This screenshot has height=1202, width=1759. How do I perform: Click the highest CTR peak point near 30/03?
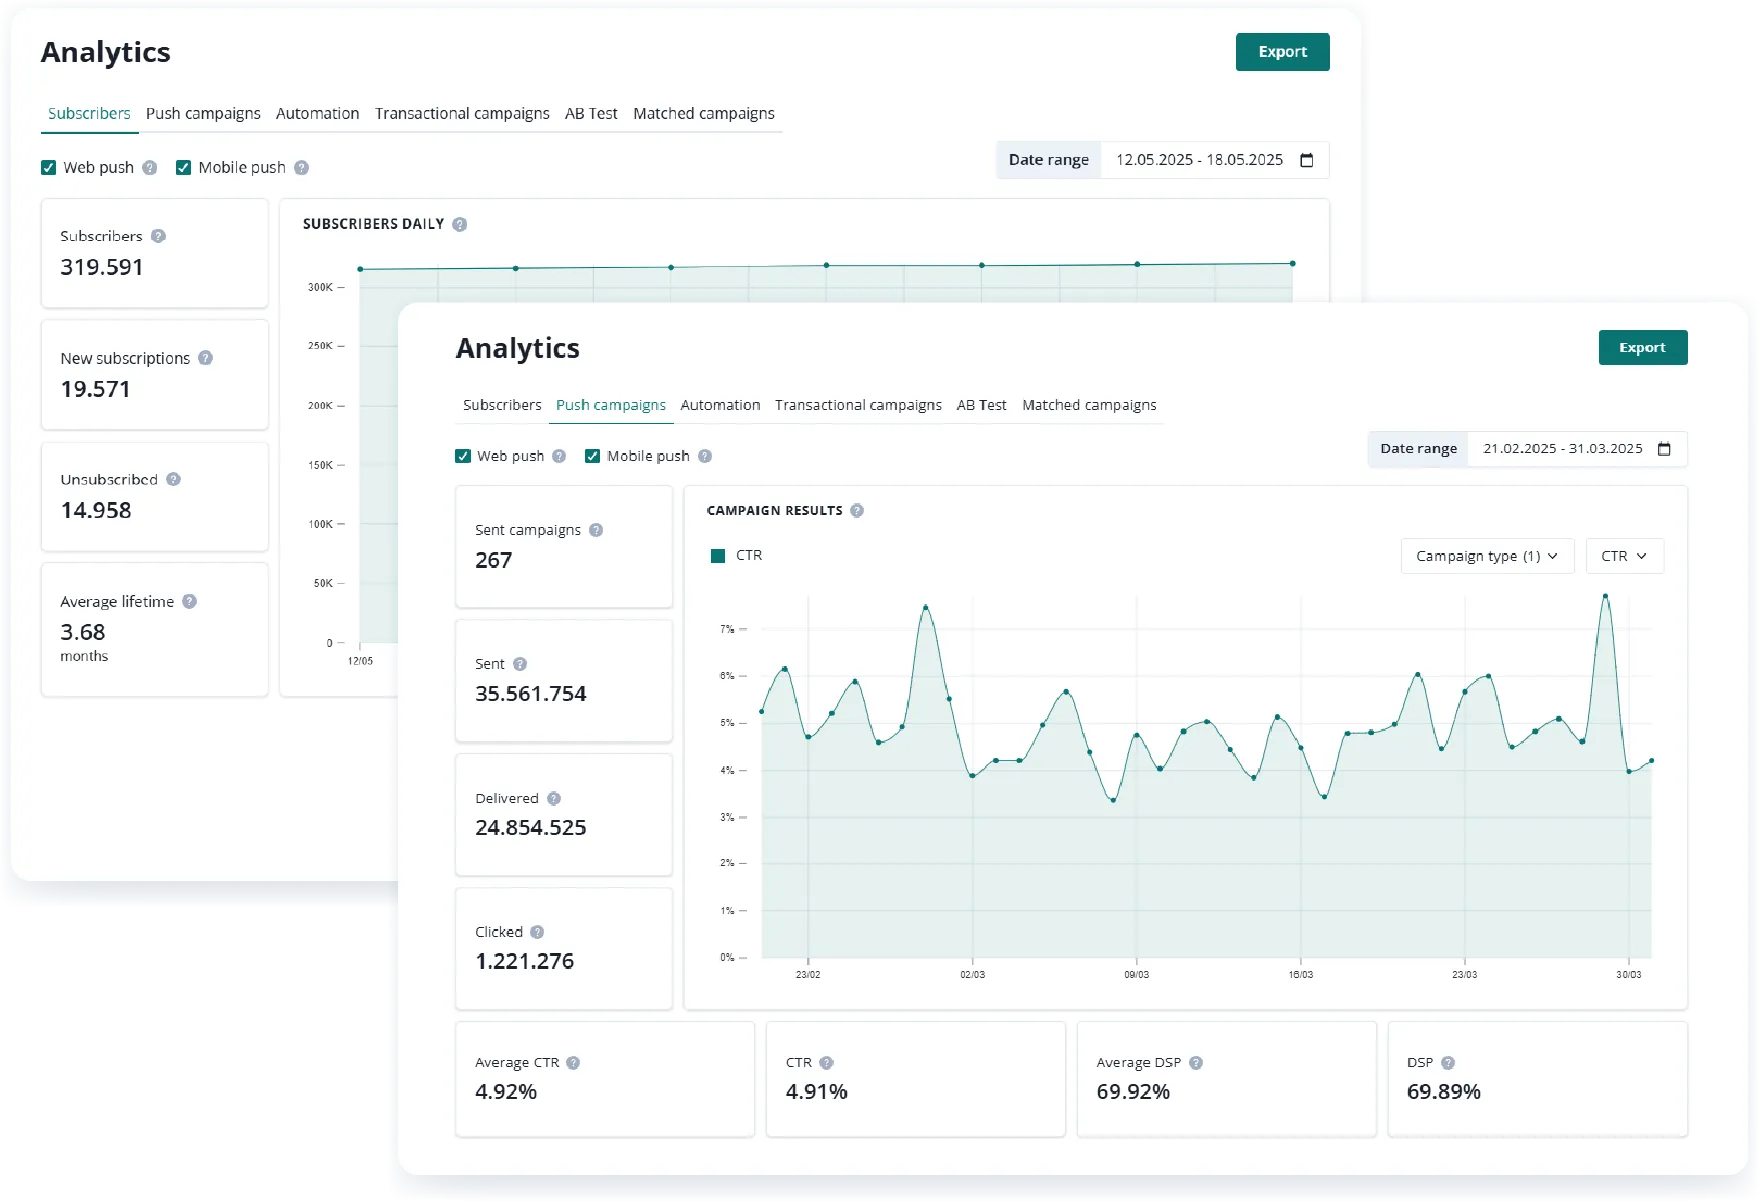click(1605, 596)
